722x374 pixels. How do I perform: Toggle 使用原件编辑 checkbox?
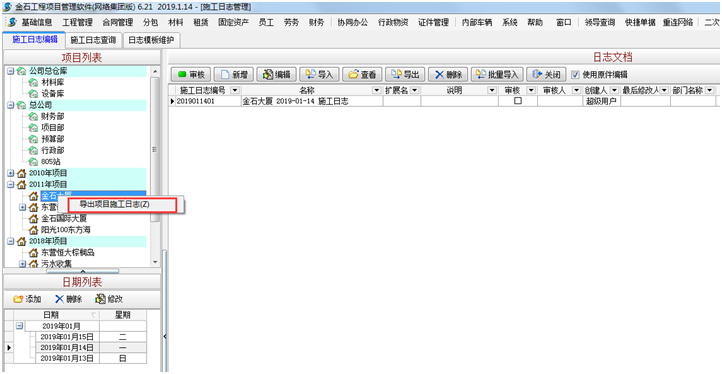(575, 75)
